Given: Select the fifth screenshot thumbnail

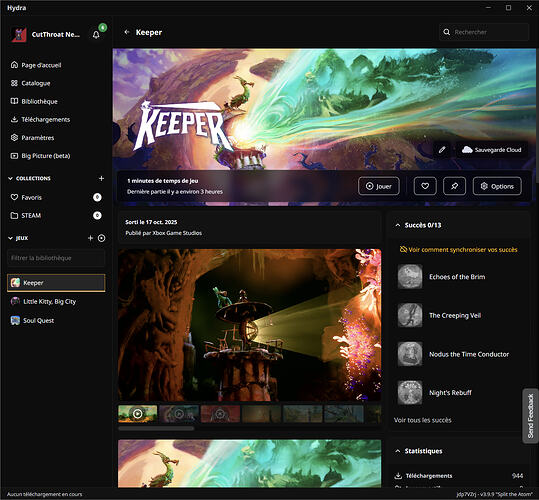Looking at the screenshot, I should (302, 413).
